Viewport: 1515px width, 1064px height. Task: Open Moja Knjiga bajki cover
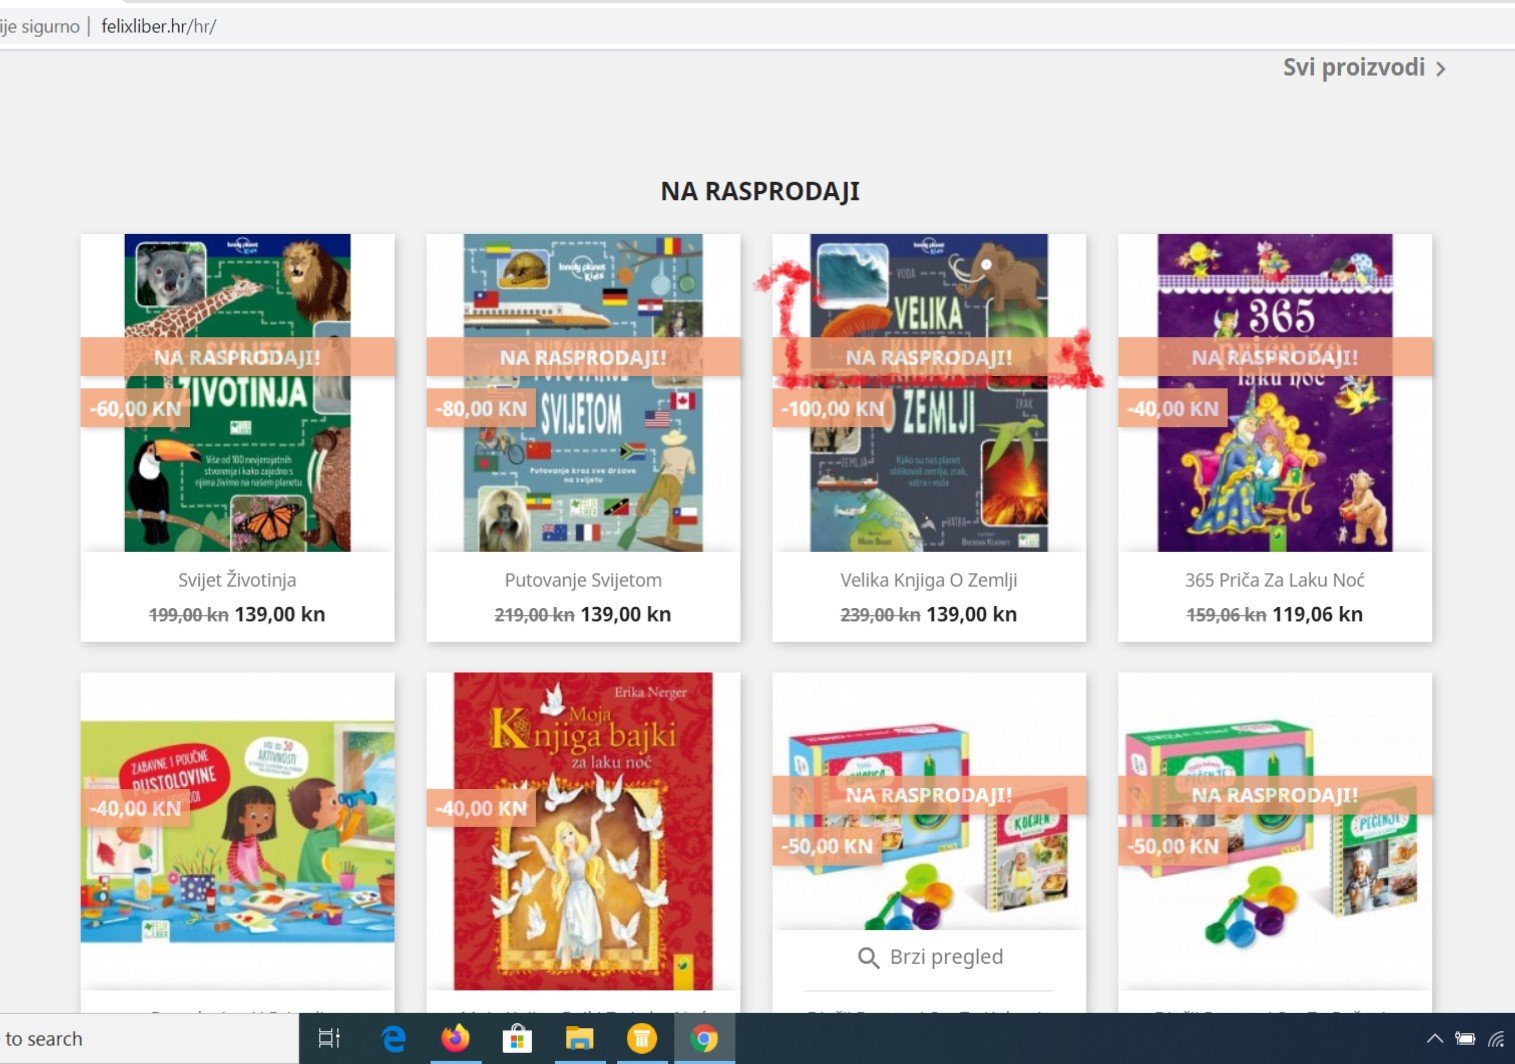click(x=583, y=831)
